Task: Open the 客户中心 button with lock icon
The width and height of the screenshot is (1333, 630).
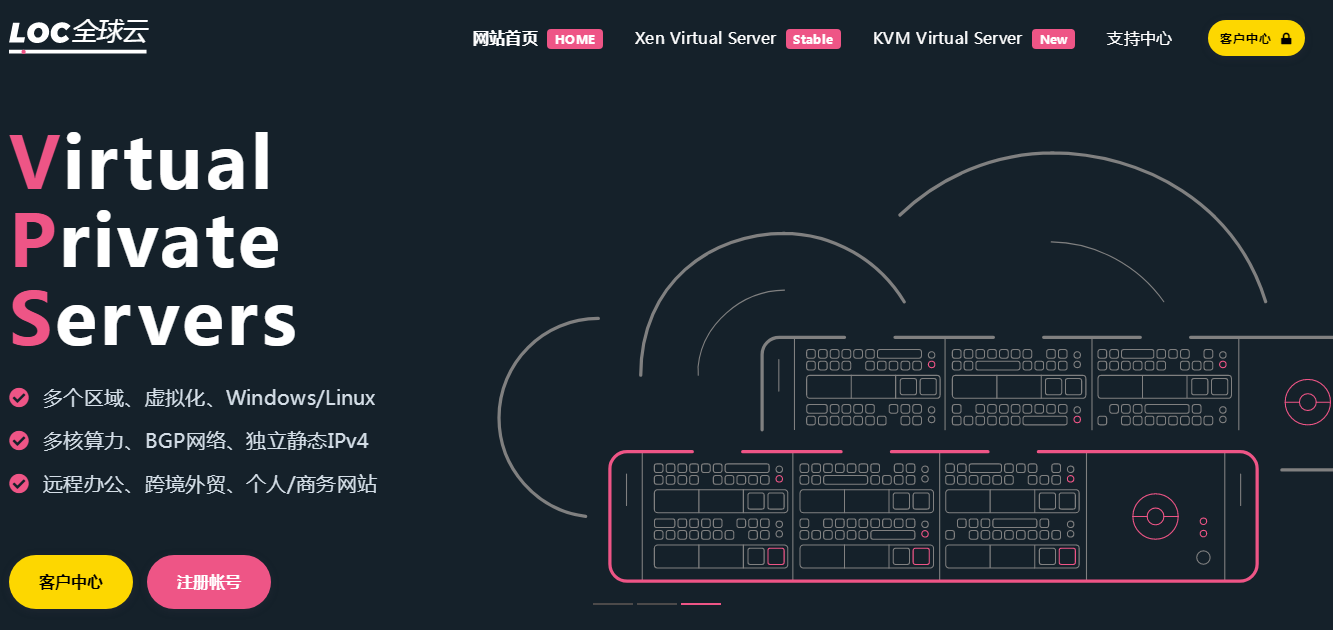Action: pos(1256,38)
